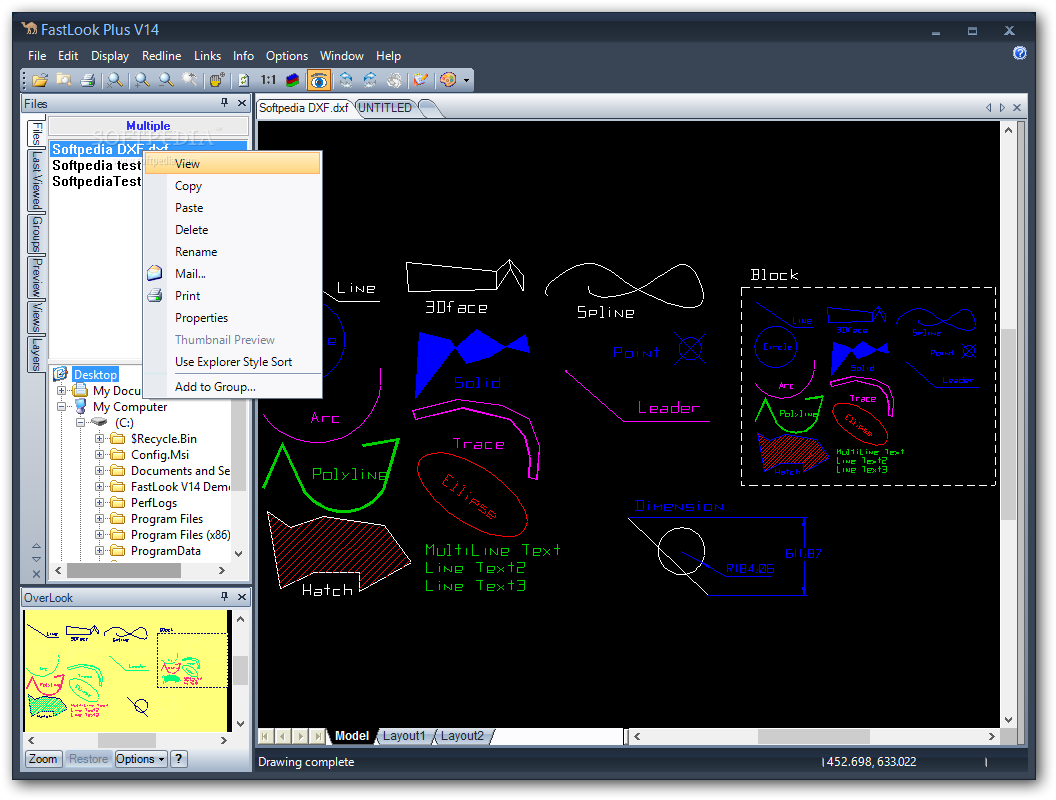Choose Copy in the context menu
The image size is (1056, 800).
pyautogui.click(x=233, y=186)
